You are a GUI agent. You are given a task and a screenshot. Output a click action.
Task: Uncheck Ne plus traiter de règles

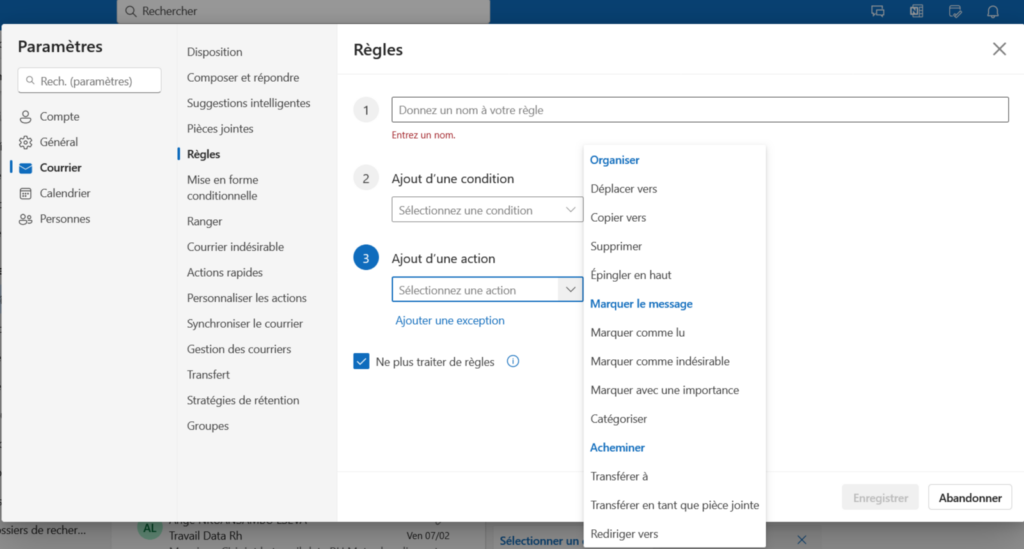(361, 361)
